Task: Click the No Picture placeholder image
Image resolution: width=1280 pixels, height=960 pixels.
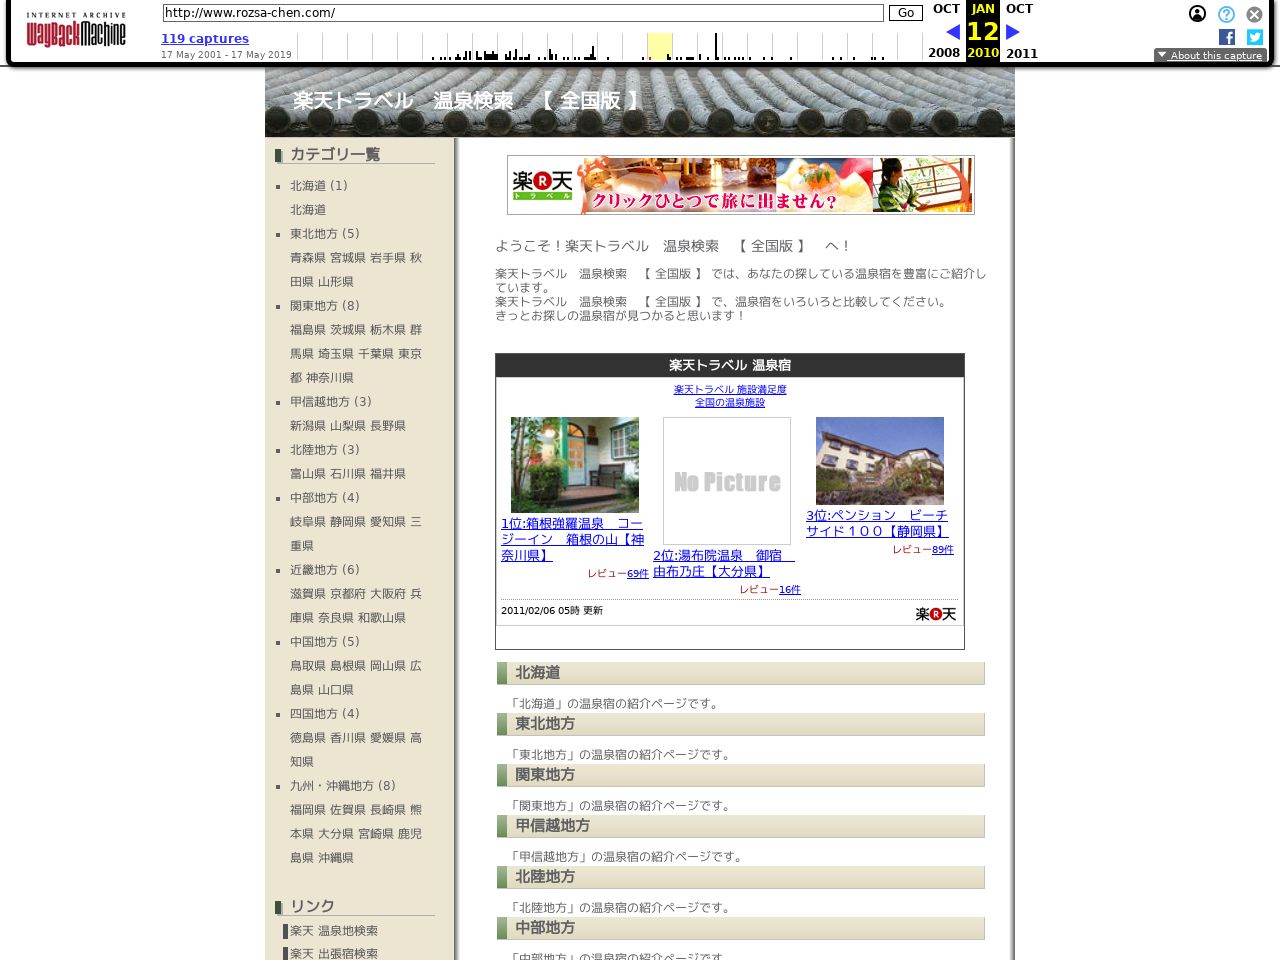Action: pos(726,481)
